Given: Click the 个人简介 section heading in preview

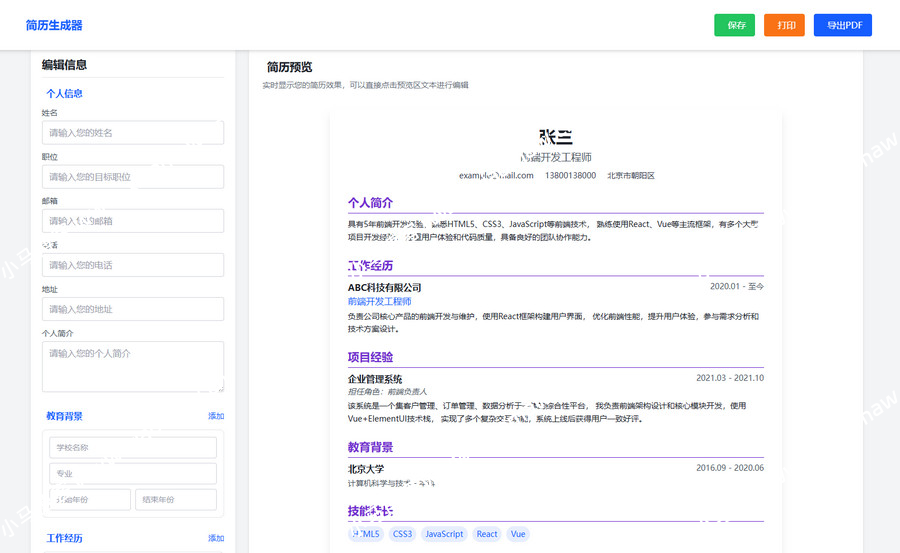Looking at the screenshot, I should (370, 203).
